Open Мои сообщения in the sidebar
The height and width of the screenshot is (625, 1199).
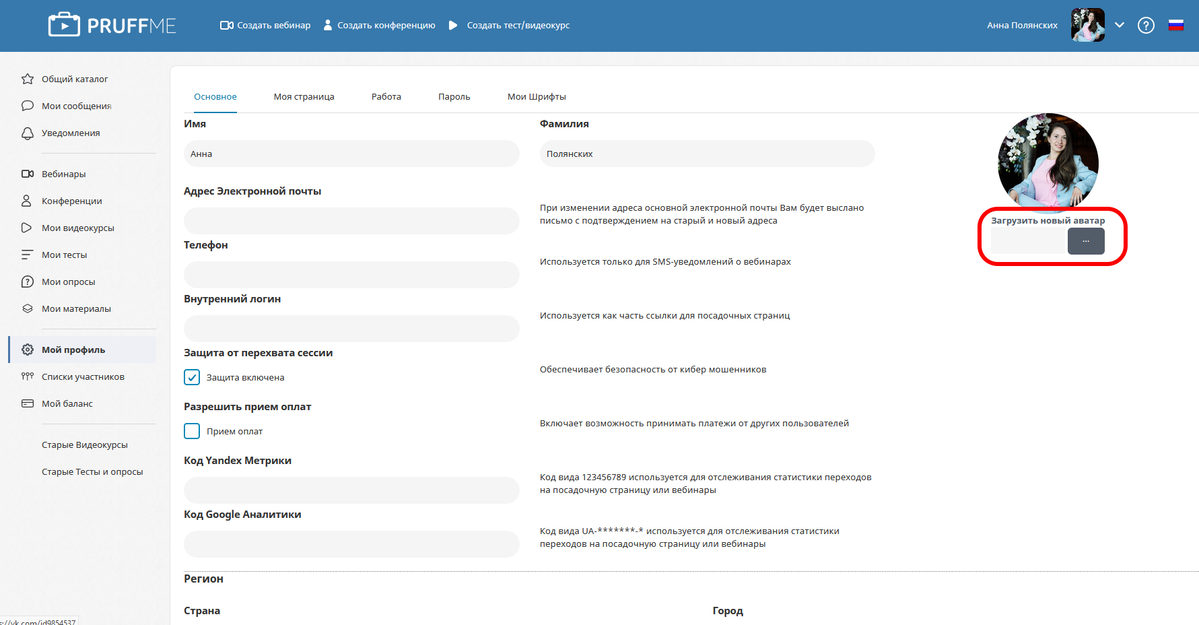(x=76, y=106)
